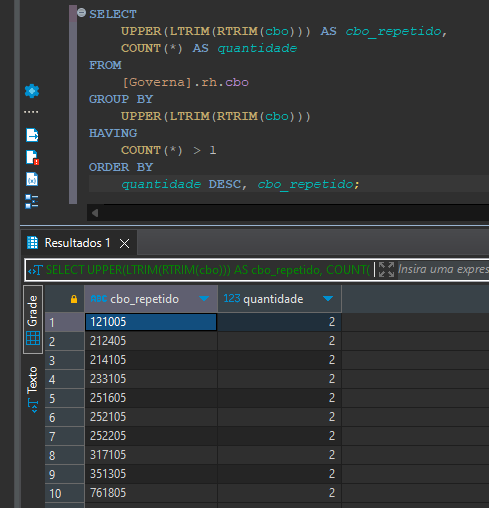The width and height of the screenshot is (489, 508).
Task: Click the gear settings icon in editor sidebar
Action: (32, 91)
